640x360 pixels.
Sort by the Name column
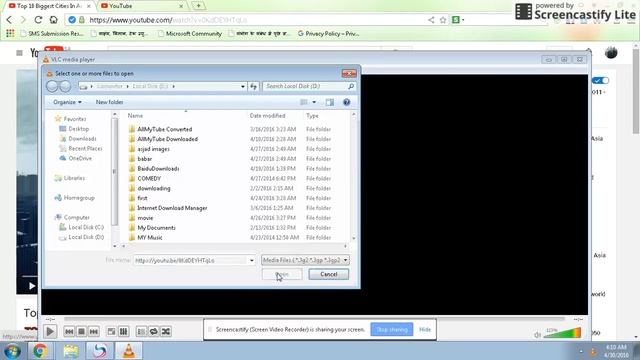[135, 116]
